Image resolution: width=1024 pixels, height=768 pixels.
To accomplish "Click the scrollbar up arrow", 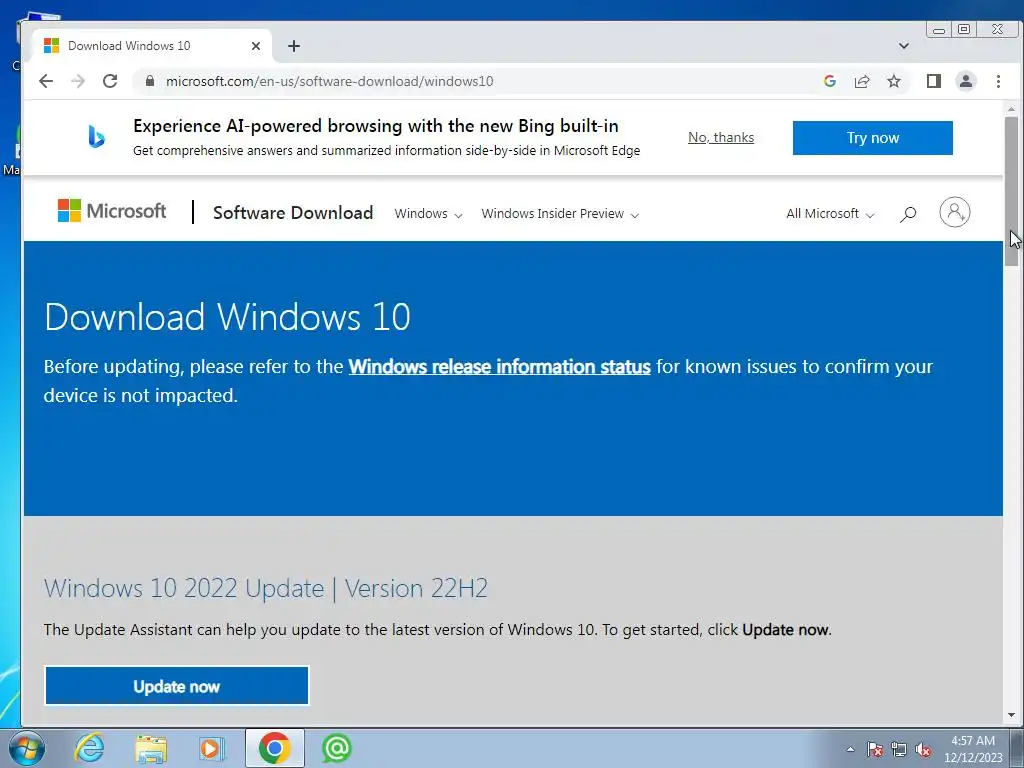I will pyautogui.click(x=1011, y=108).
